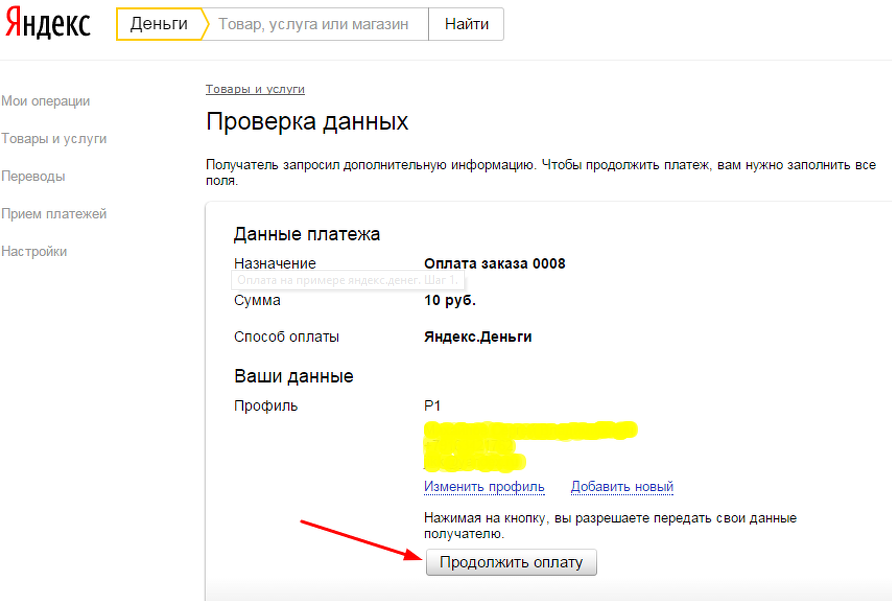Select the 10 руб. amount
892x601 pixels.
click(x=449, y=300)
